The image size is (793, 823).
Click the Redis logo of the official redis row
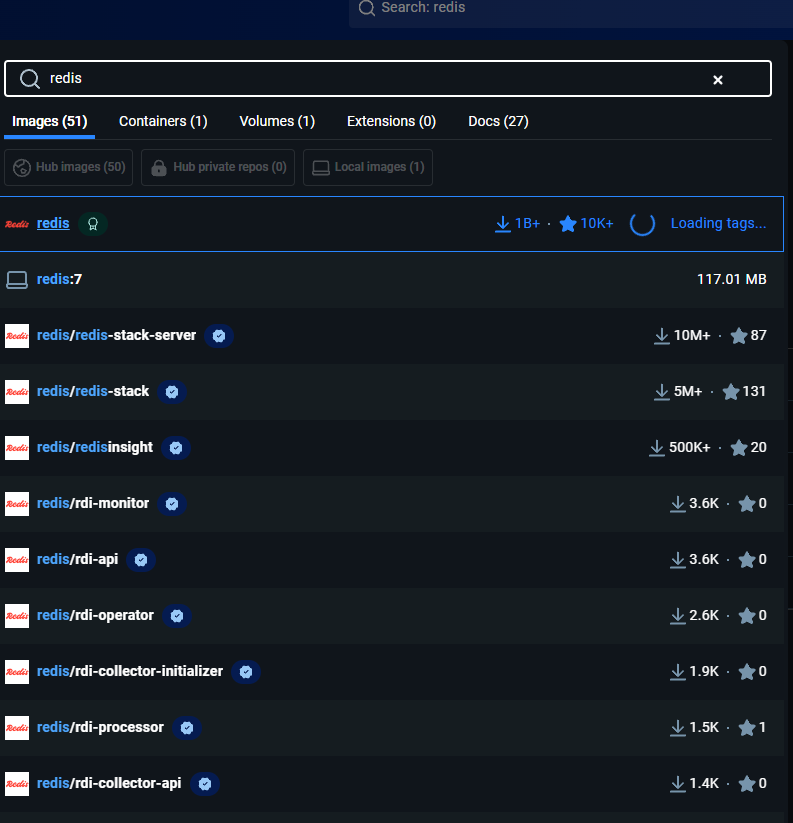[17, 224]
